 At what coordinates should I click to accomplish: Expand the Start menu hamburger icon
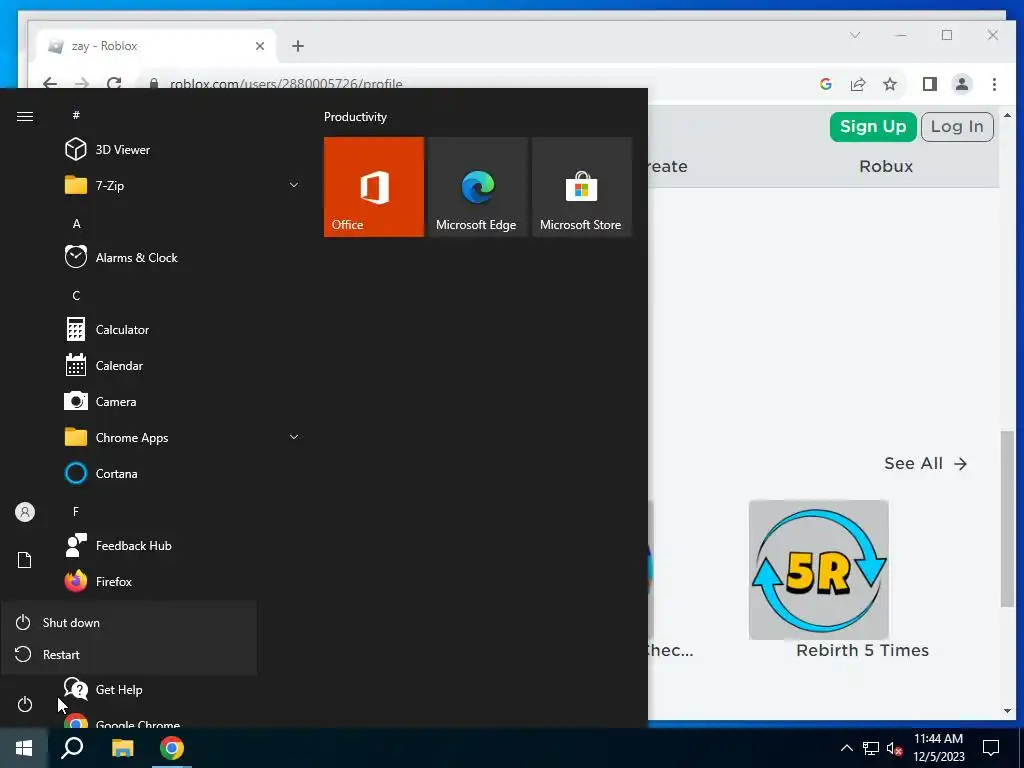[25, 116]
